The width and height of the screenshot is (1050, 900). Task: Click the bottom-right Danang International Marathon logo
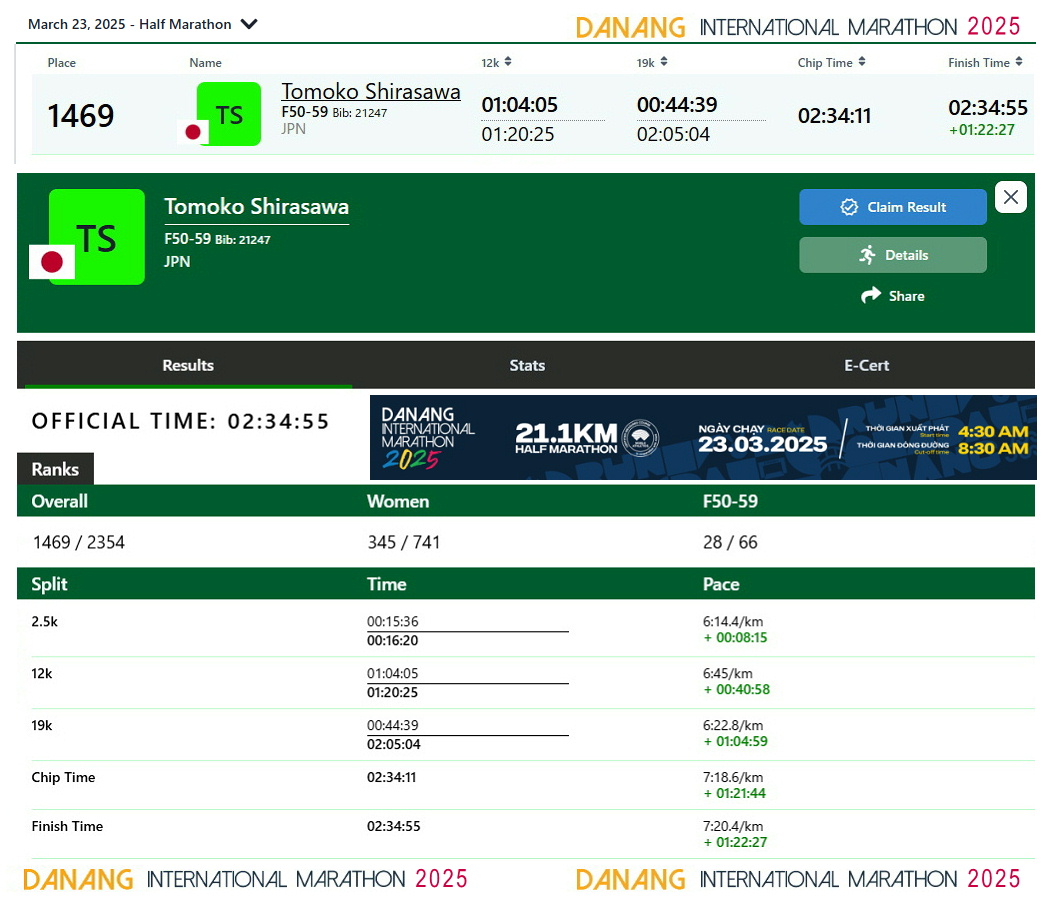click(798, 879)
